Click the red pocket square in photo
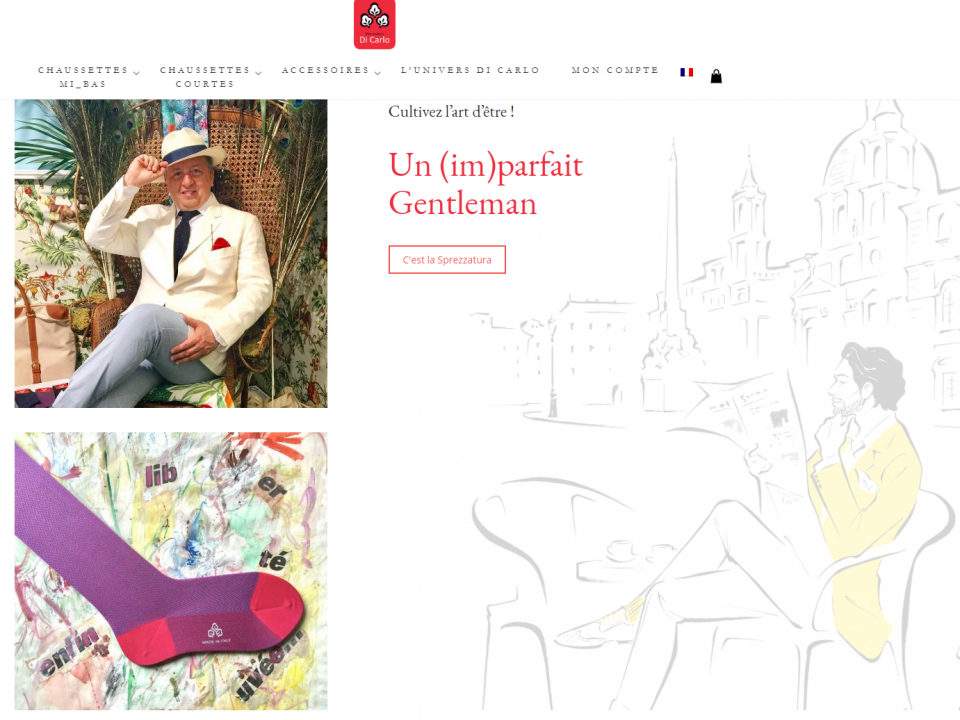Screen dimensions: 960x720 tap(221, 244)
